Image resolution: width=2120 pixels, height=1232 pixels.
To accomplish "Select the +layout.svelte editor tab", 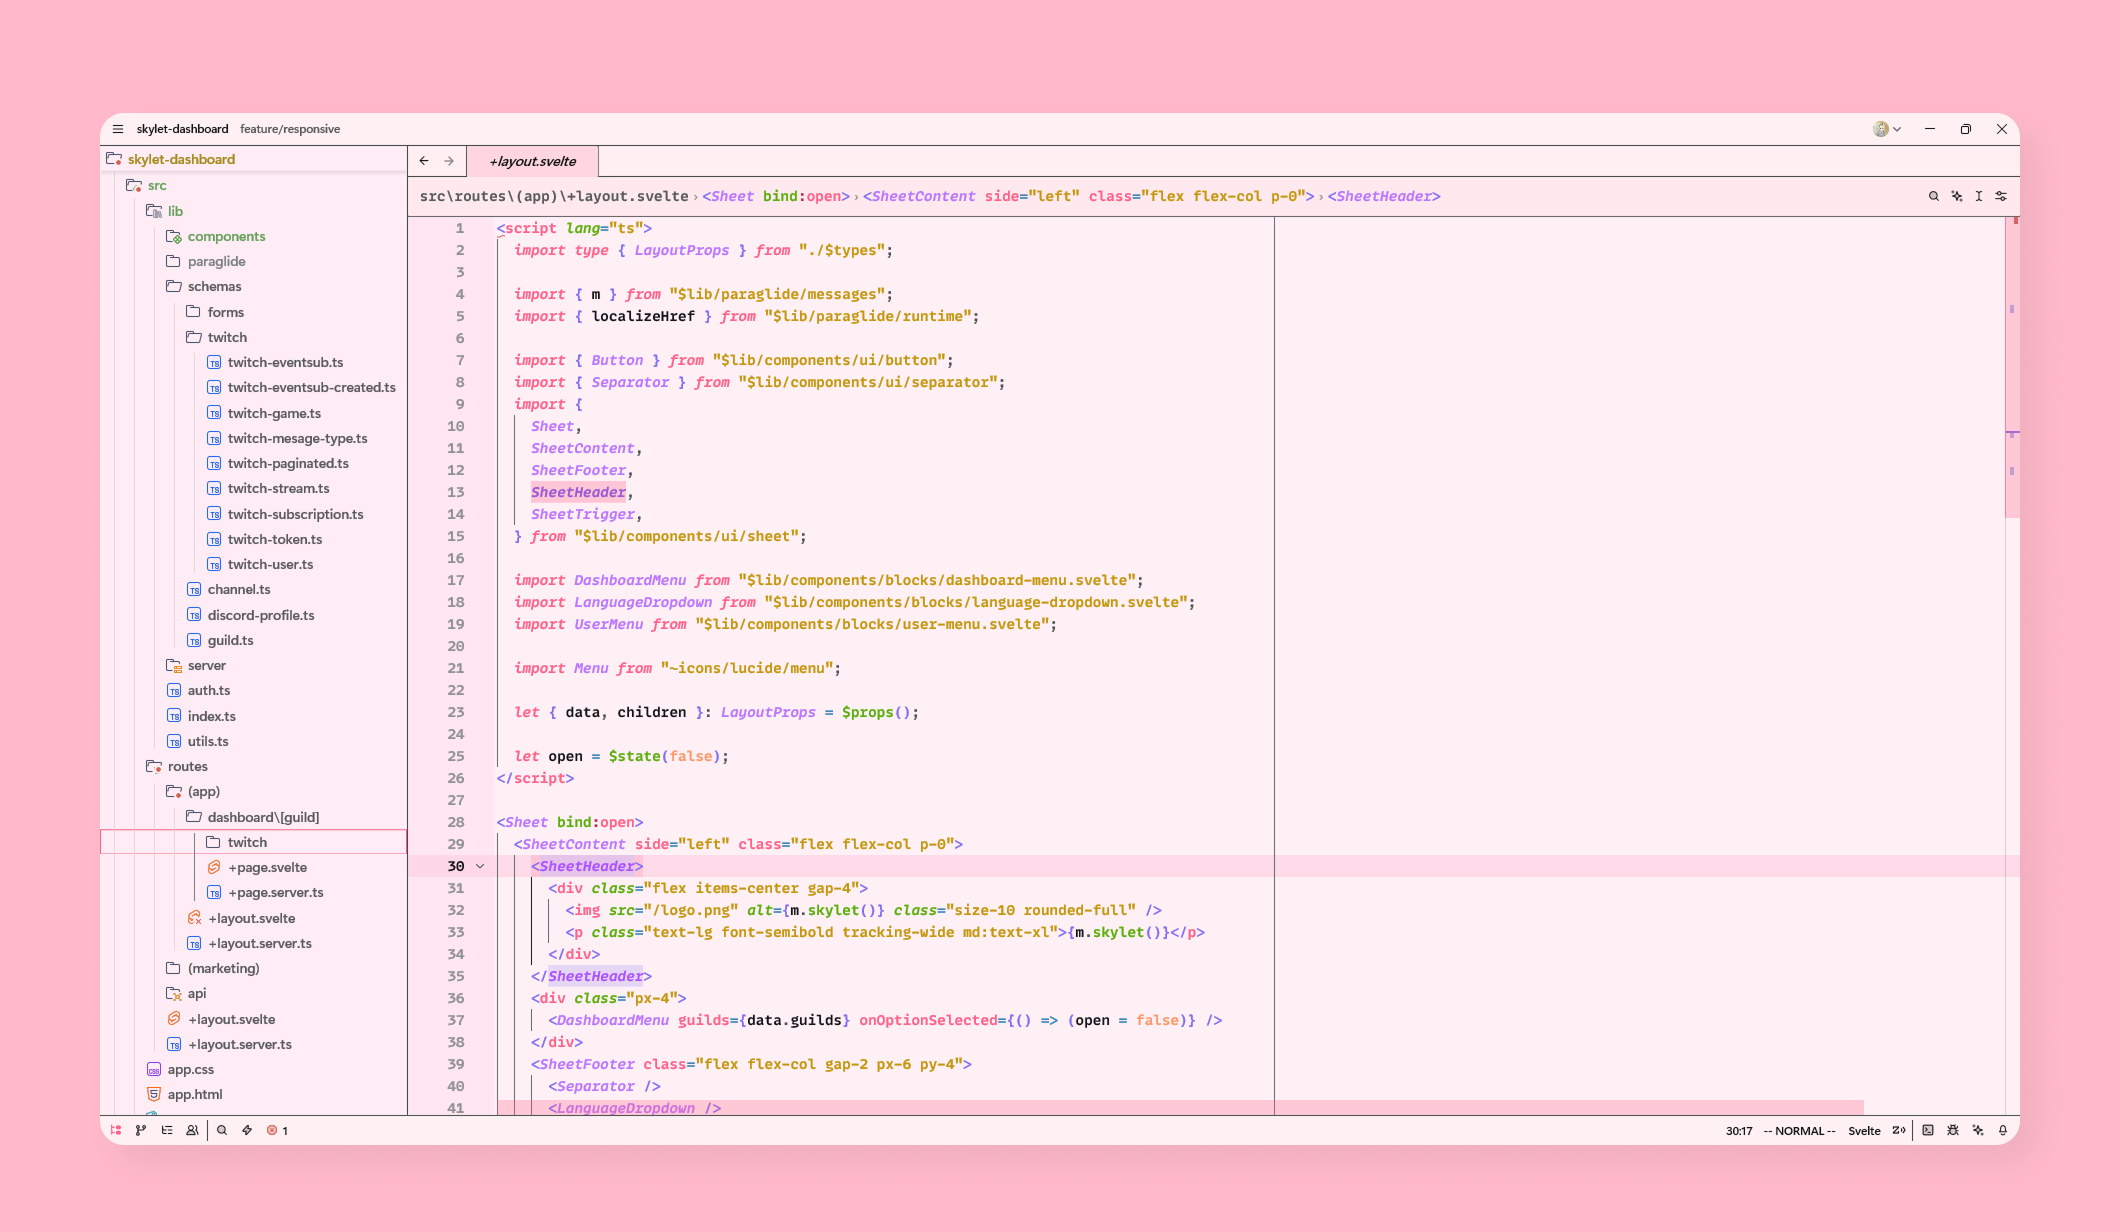I will click(x=533, y=161).
